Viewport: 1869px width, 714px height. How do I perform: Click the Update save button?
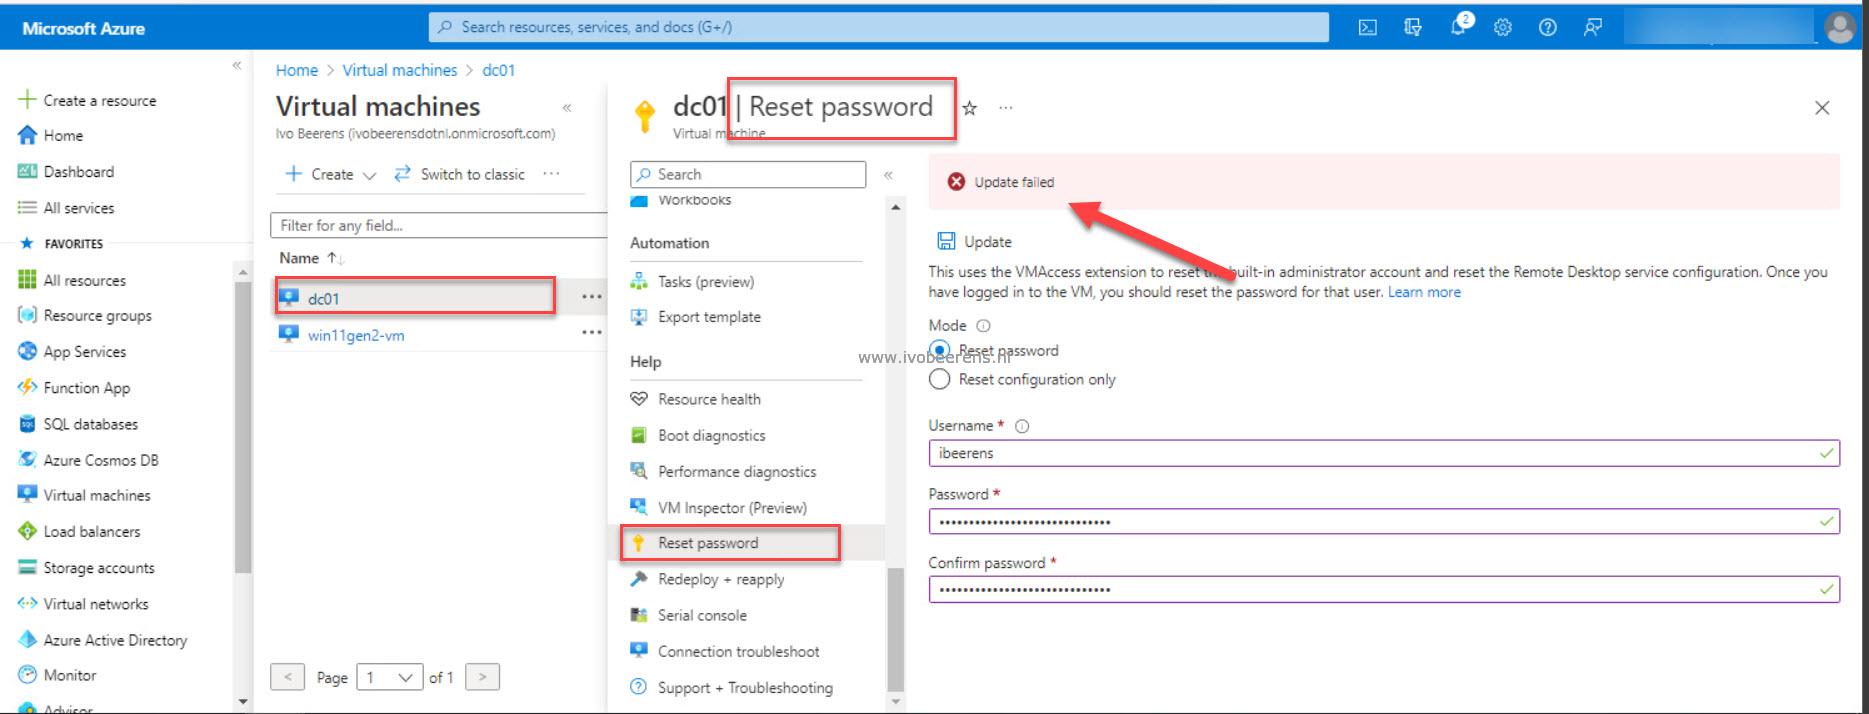click(975, 241)
